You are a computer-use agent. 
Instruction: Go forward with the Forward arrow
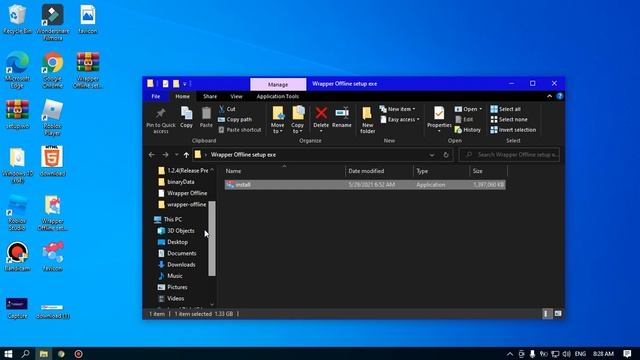point(165,155)
